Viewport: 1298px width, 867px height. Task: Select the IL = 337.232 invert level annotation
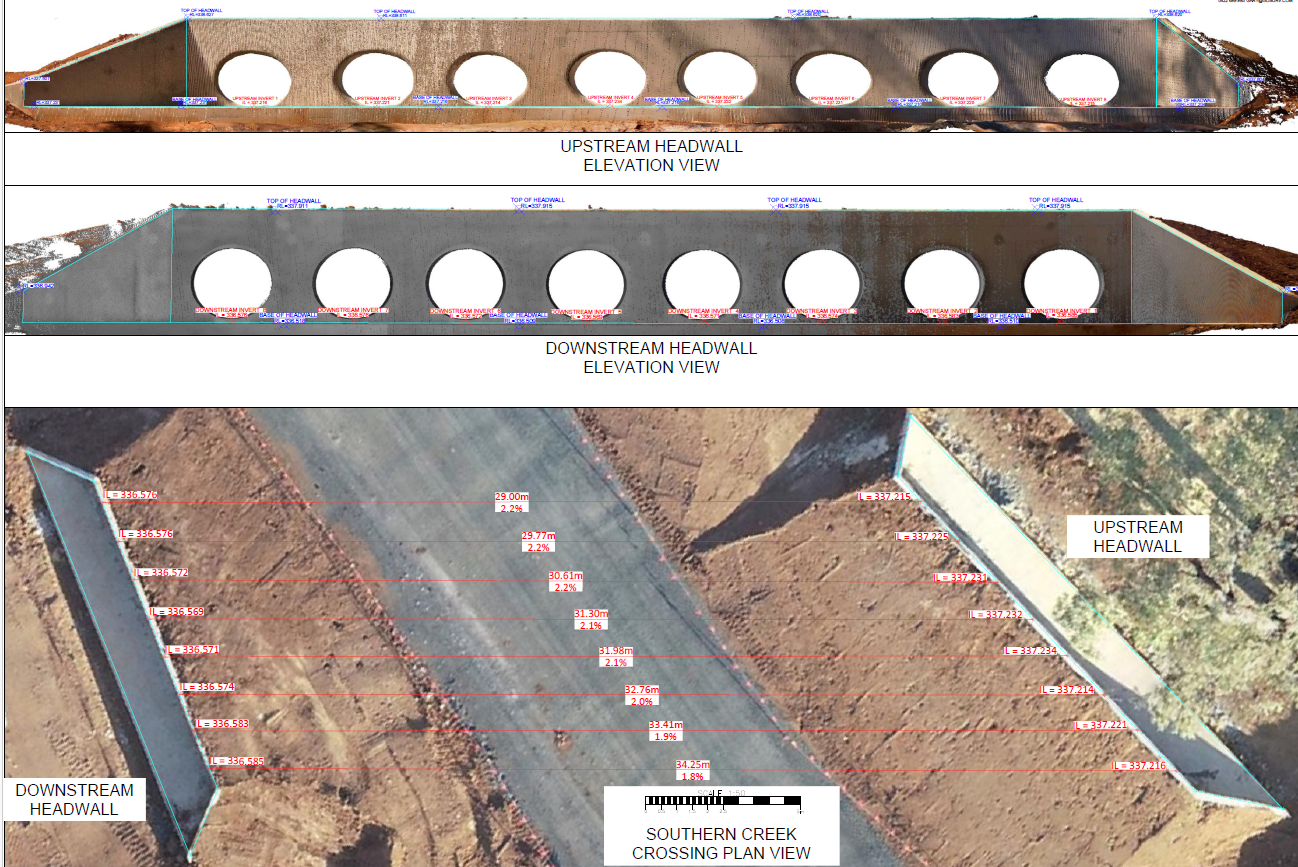click(996, 614)
